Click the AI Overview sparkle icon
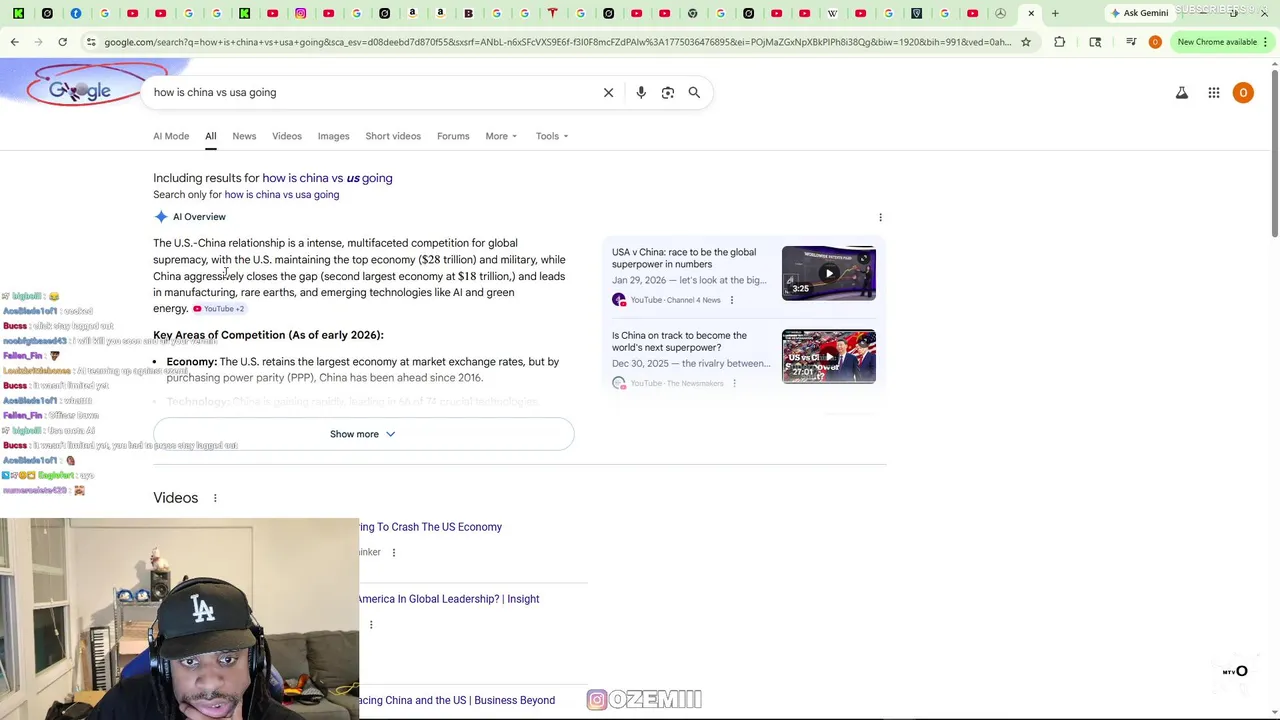Image resolution: width=1280 pixels, height=720 pixels. point(161,217)
